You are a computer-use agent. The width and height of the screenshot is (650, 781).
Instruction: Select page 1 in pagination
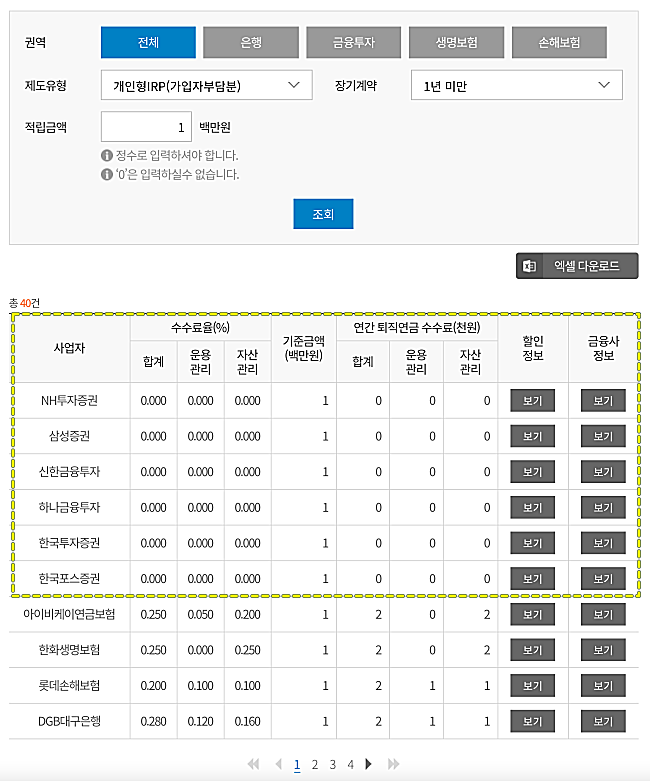pyautogui.click(x=297, y=765)
